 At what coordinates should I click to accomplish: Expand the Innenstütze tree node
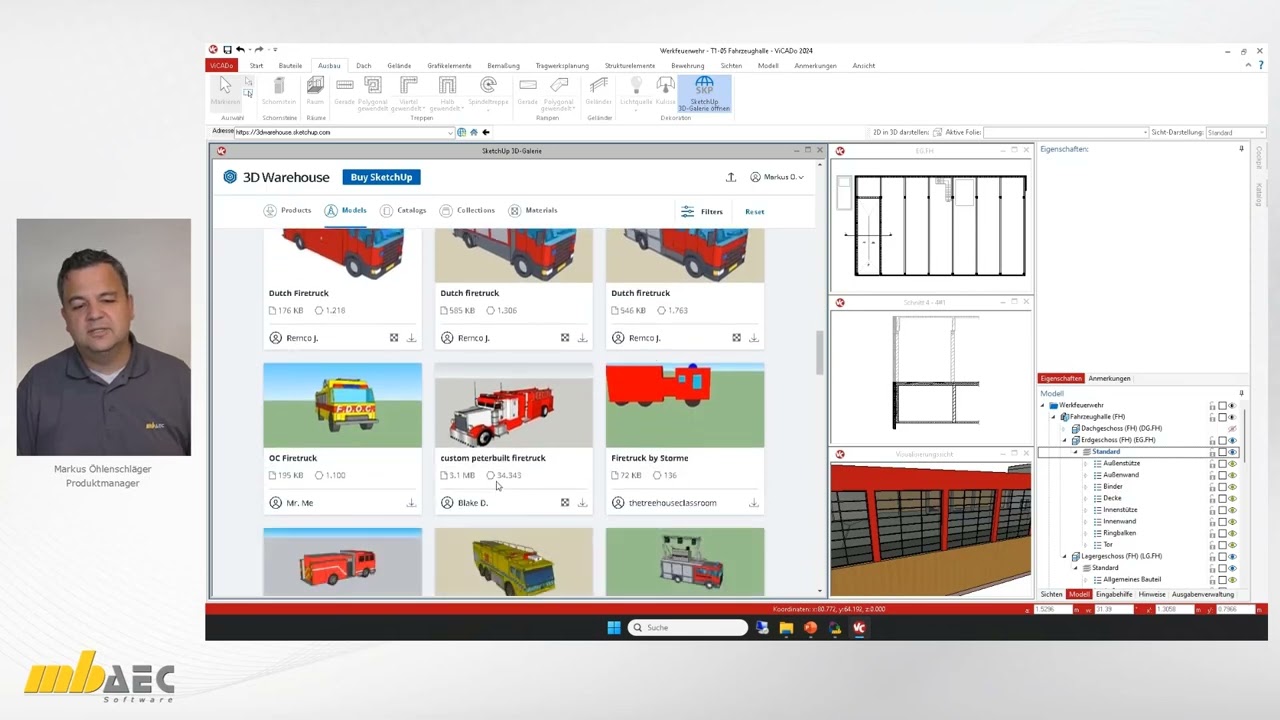1086,510
